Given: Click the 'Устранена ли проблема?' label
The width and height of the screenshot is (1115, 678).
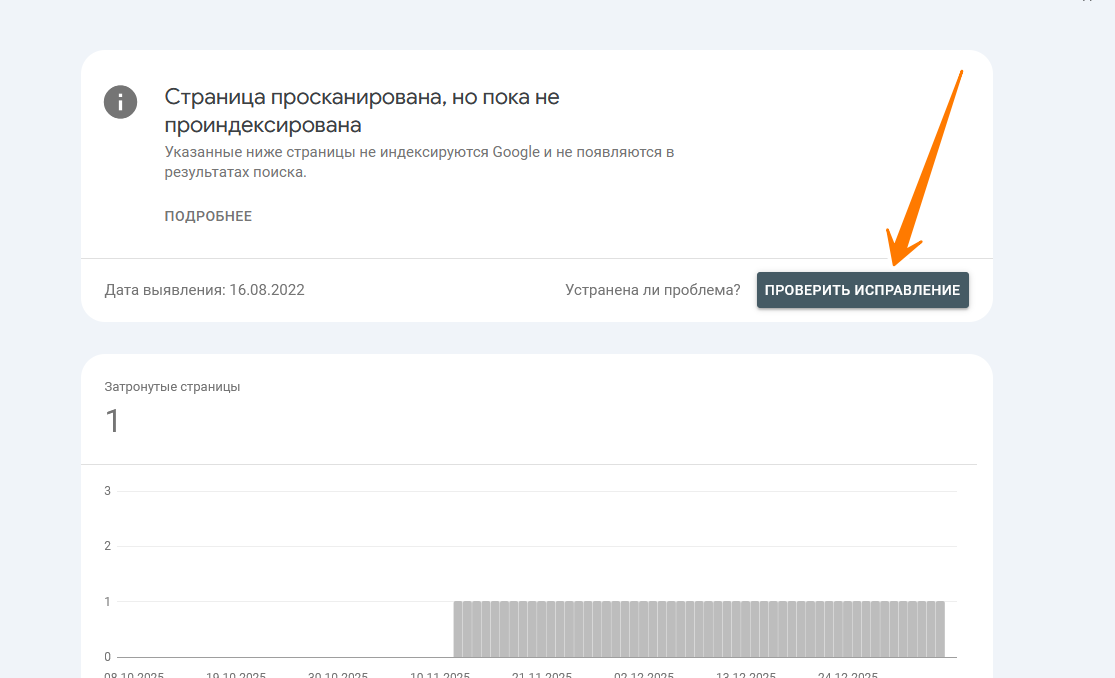Looking at the screenshot, I should click(652, 290).
